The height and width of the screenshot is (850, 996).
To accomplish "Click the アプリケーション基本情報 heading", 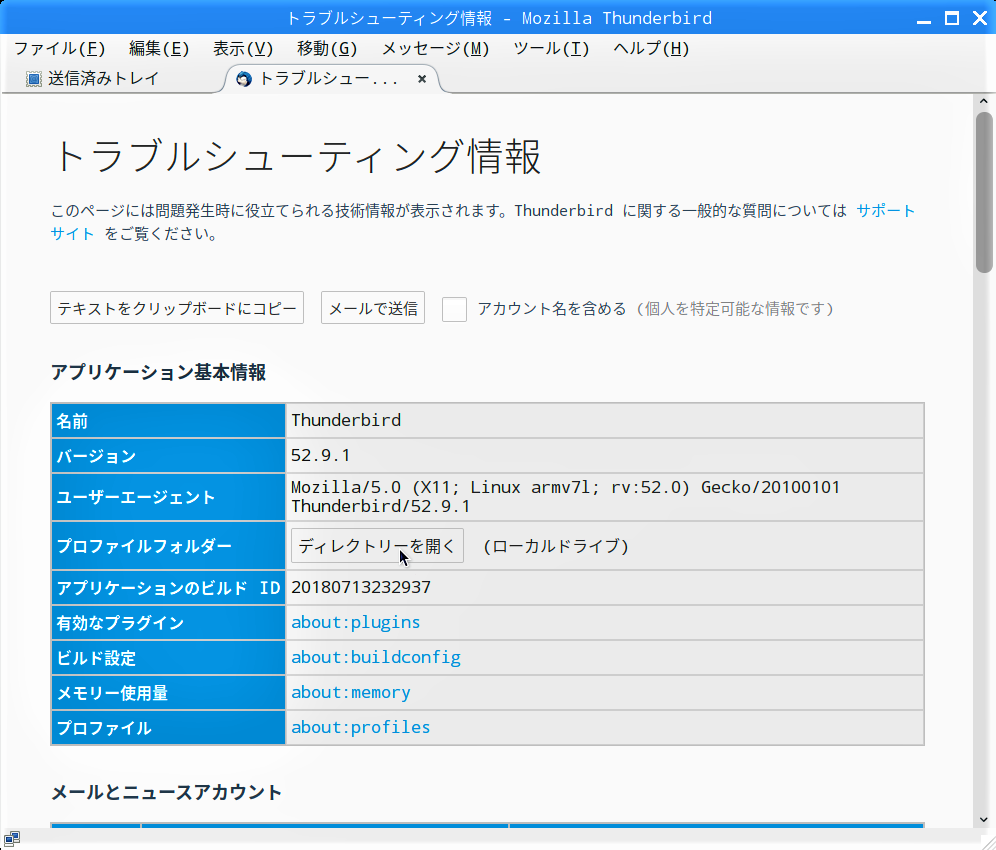I will coord(158,372).
